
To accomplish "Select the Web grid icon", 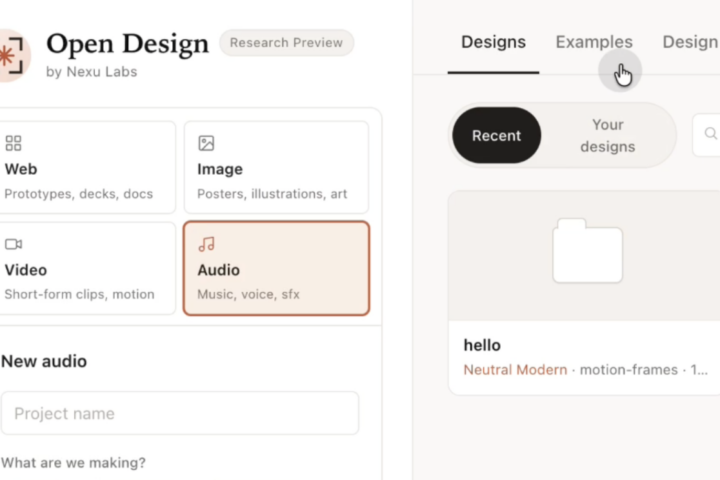I will (x=13, y=143).
